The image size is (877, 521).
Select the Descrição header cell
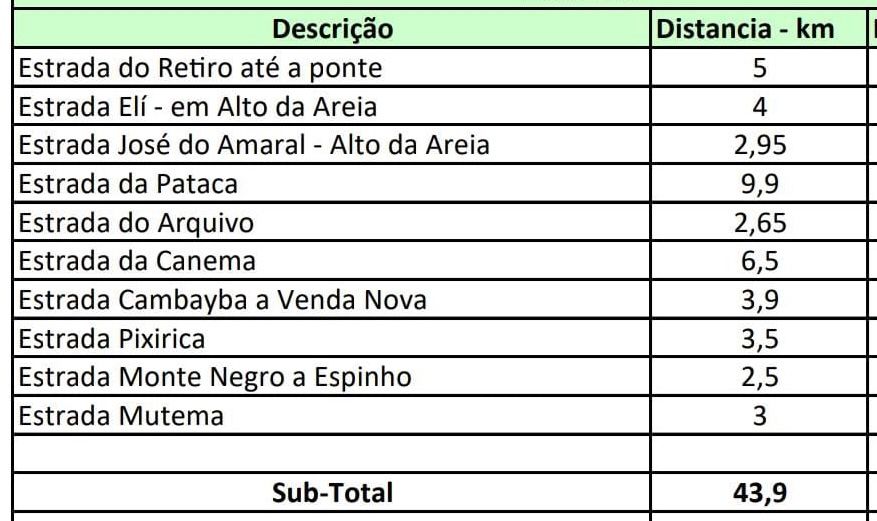[x=332, y=29]
